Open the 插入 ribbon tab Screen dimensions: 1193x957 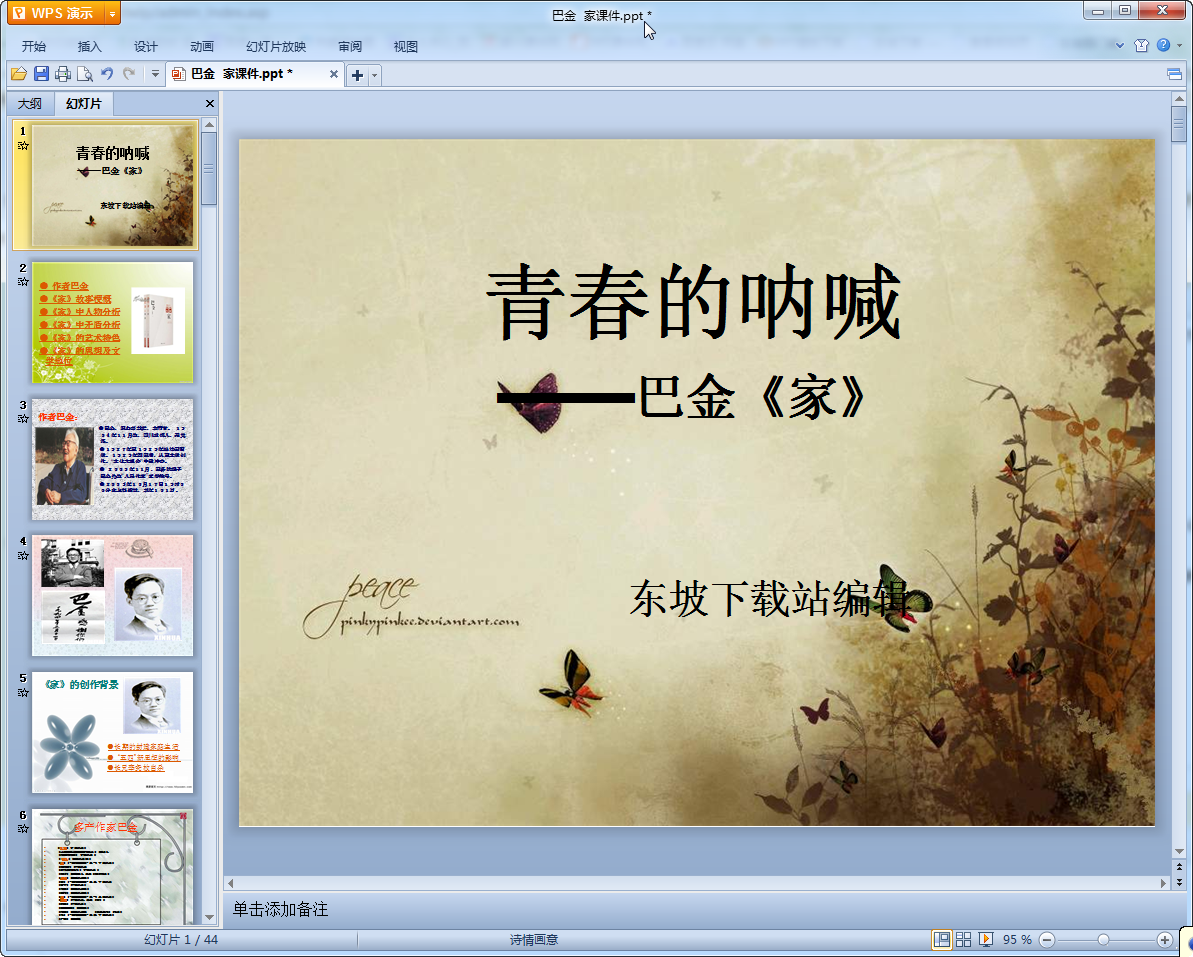(89, 46)
